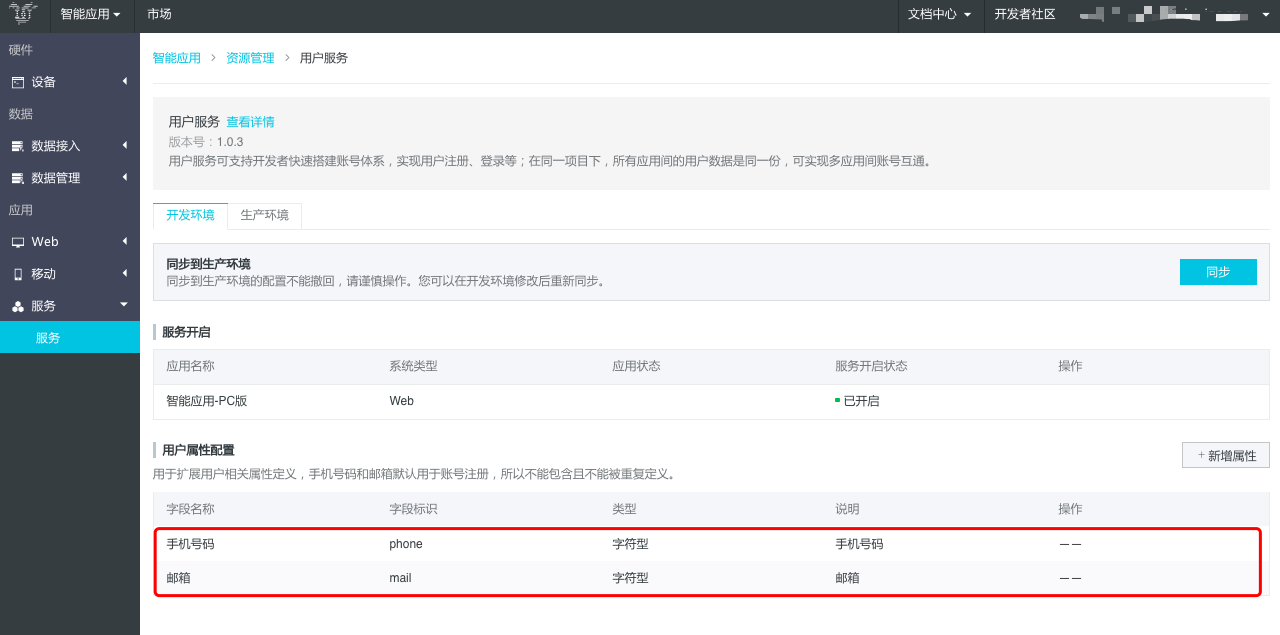Click the 应用名称 column header

190,366
